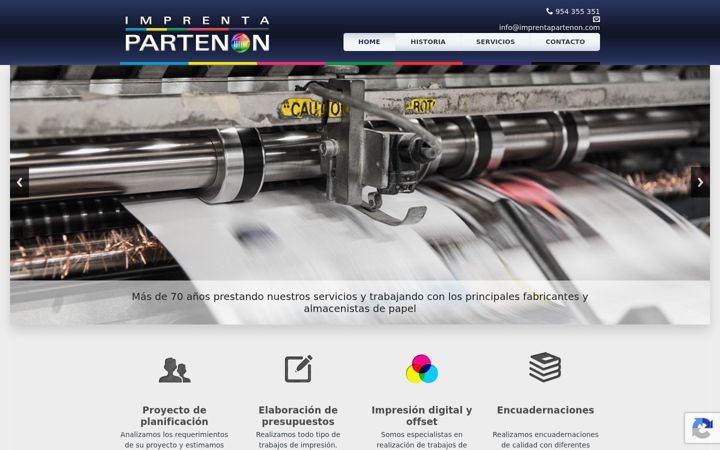This screenshot has height=450, width=720.
Task: Click the Elaboración de presupuestos heading
Action: (x=298, y=416)
